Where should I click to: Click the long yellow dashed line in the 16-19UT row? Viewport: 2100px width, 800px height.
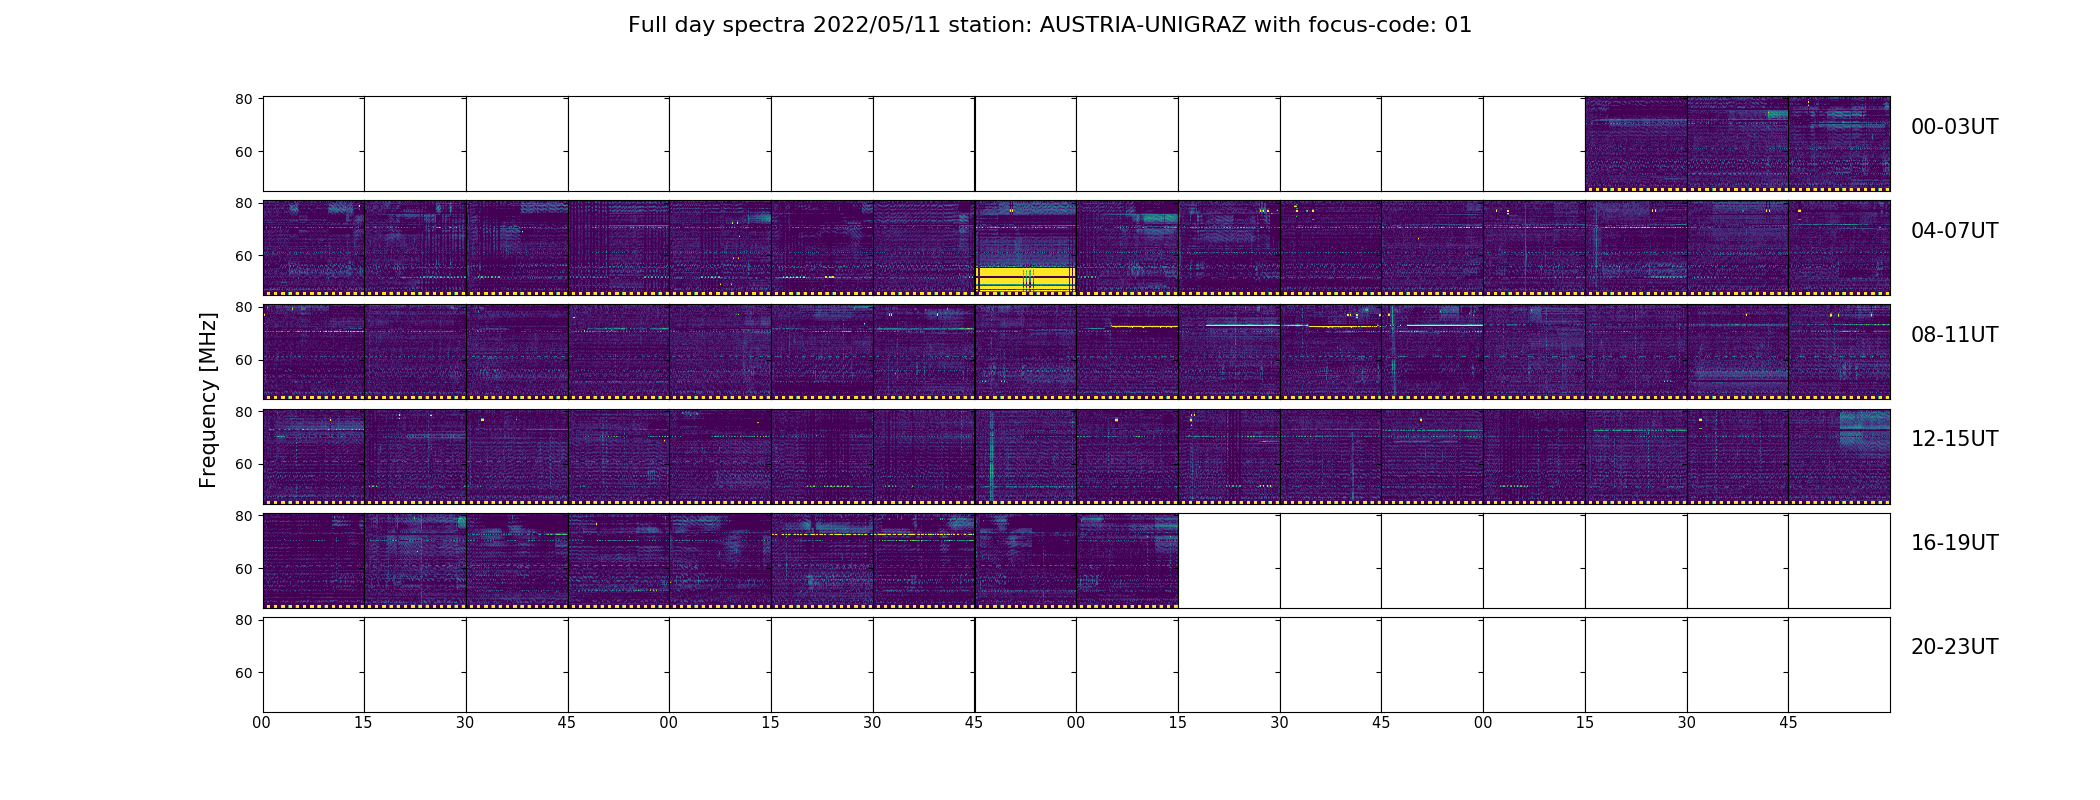tap(873, 534)
